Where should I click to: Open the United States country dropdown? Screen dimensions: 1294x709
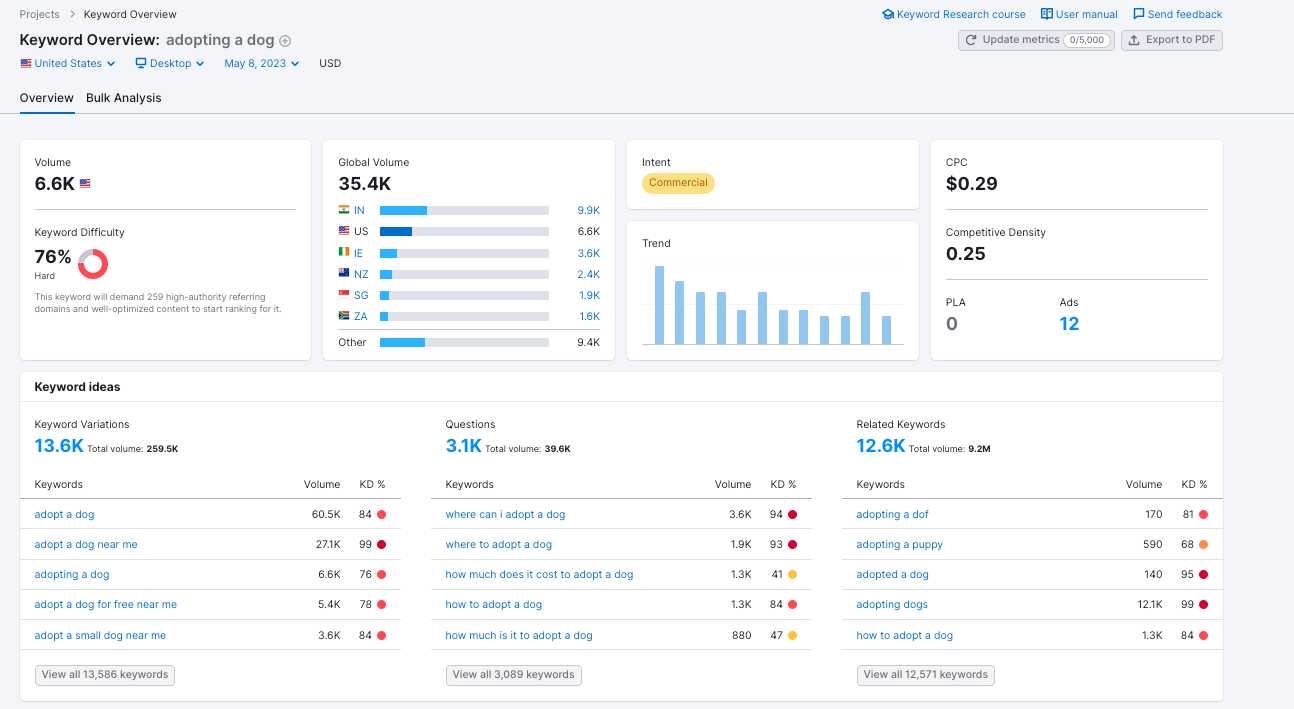pyautogui.click(x=68, y=64)
